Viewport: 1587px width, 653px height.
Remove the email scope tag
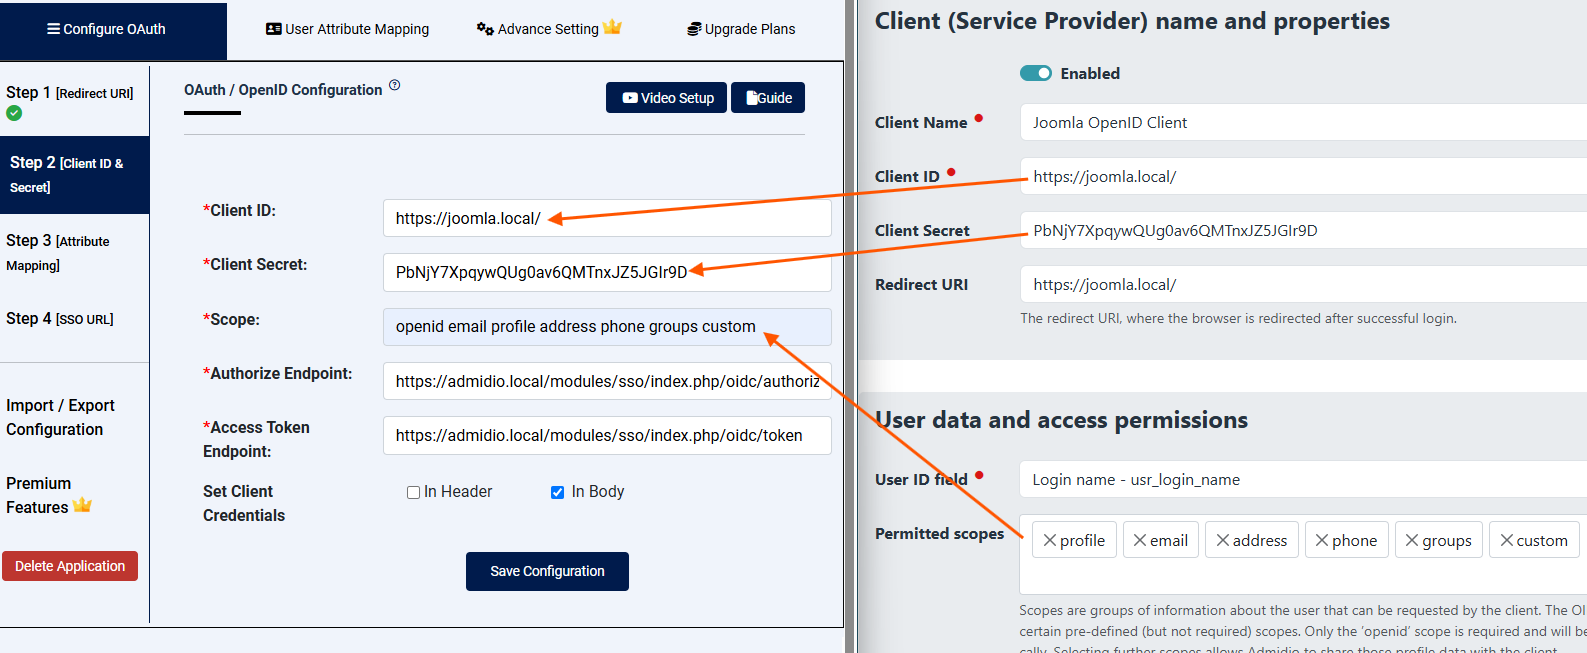pyautogui.click(x=1139, y=541)
